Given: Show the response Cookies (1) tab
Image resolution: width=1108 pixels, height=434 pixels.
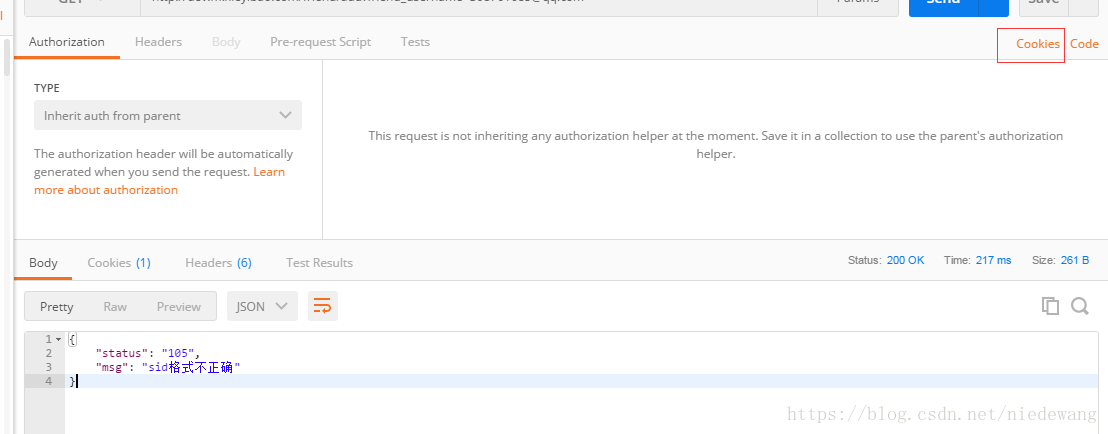Looking at the screenshot, I should coord(118,262).
